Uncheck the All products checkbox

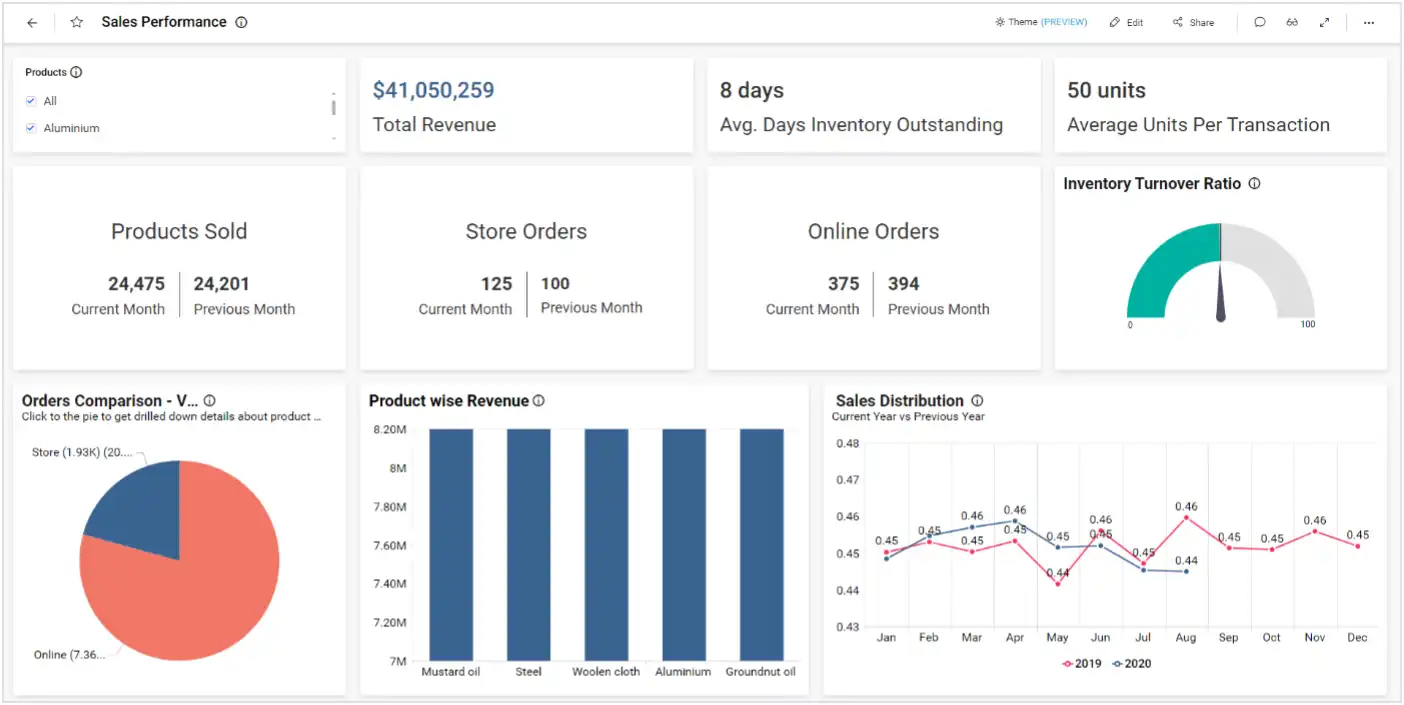click(x=30, y=100)
